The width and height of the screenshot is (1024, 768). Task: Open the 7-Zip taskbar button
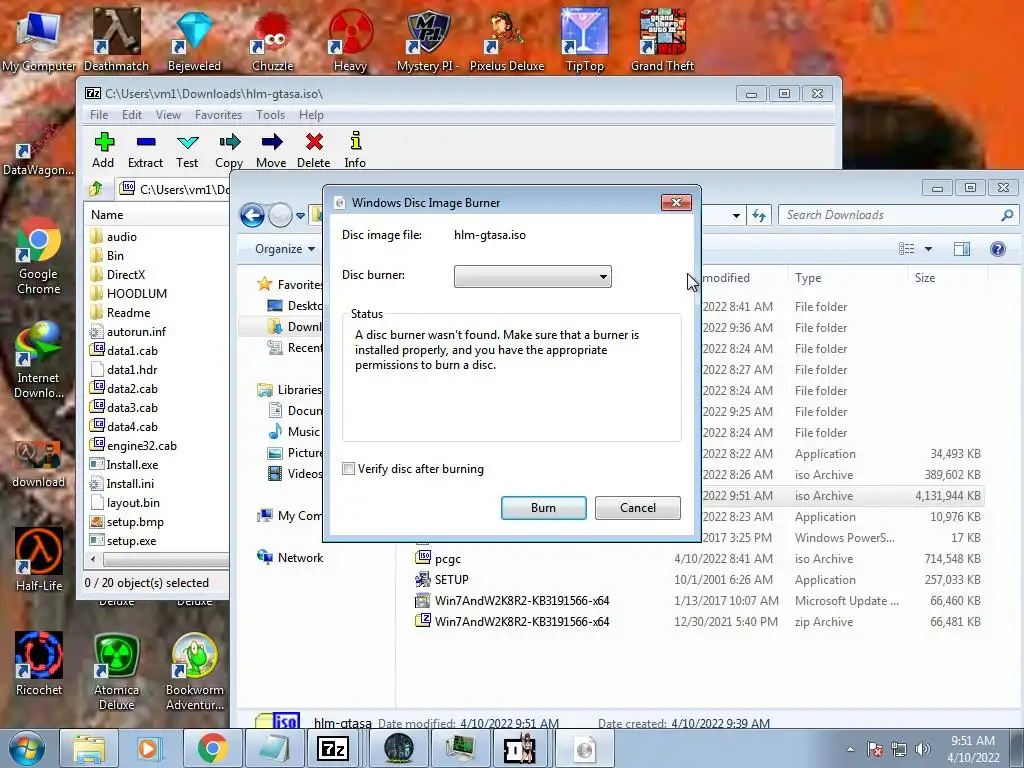pos(333,748)
